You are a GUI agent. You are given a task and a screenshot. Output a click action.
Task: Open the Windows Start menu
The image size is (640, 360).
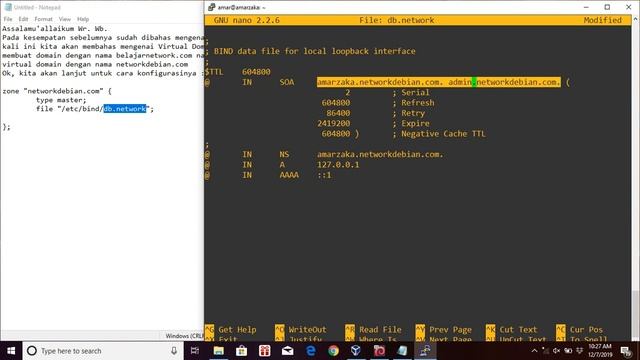11,351
